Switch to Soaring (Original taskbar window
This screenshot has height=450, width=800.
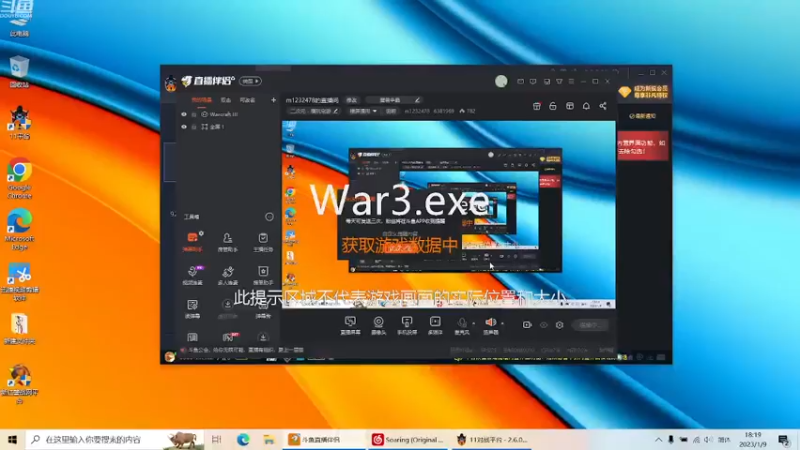[407, 439]
